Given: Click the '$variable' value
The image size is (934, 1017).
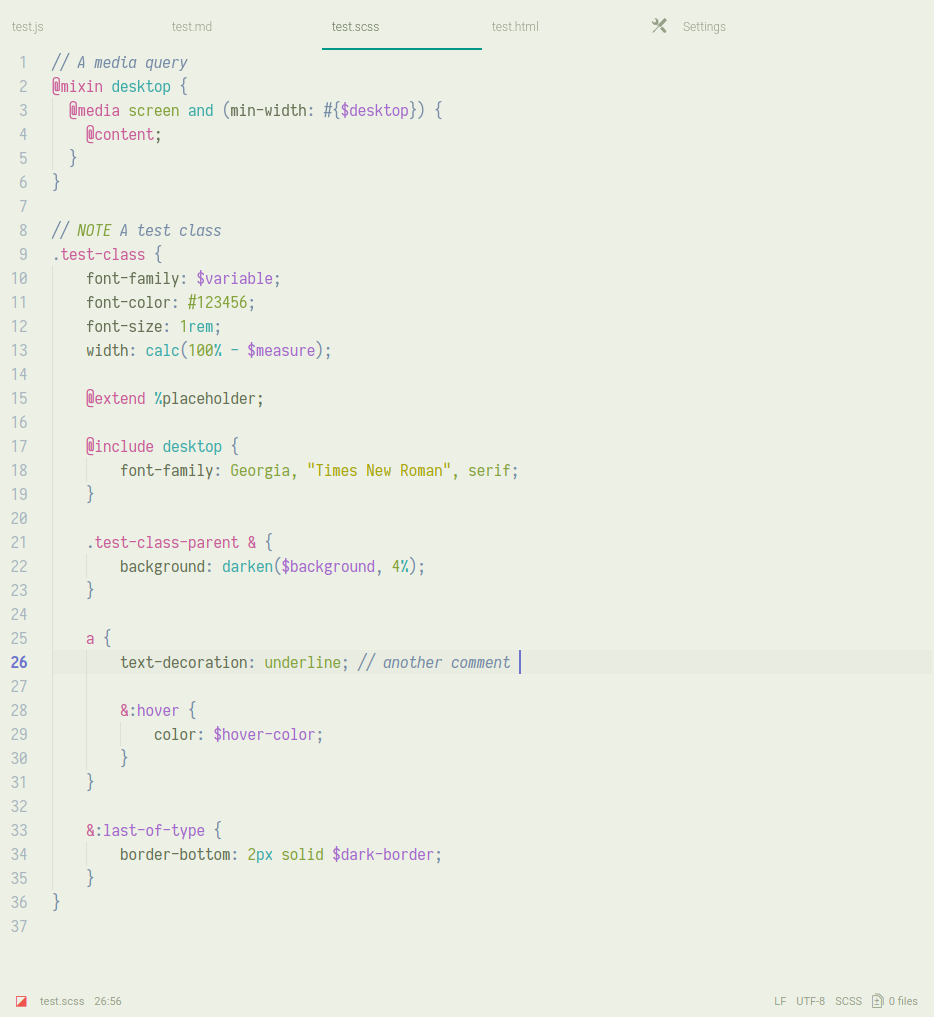Looking at the screenshot, I should (234, 278).
